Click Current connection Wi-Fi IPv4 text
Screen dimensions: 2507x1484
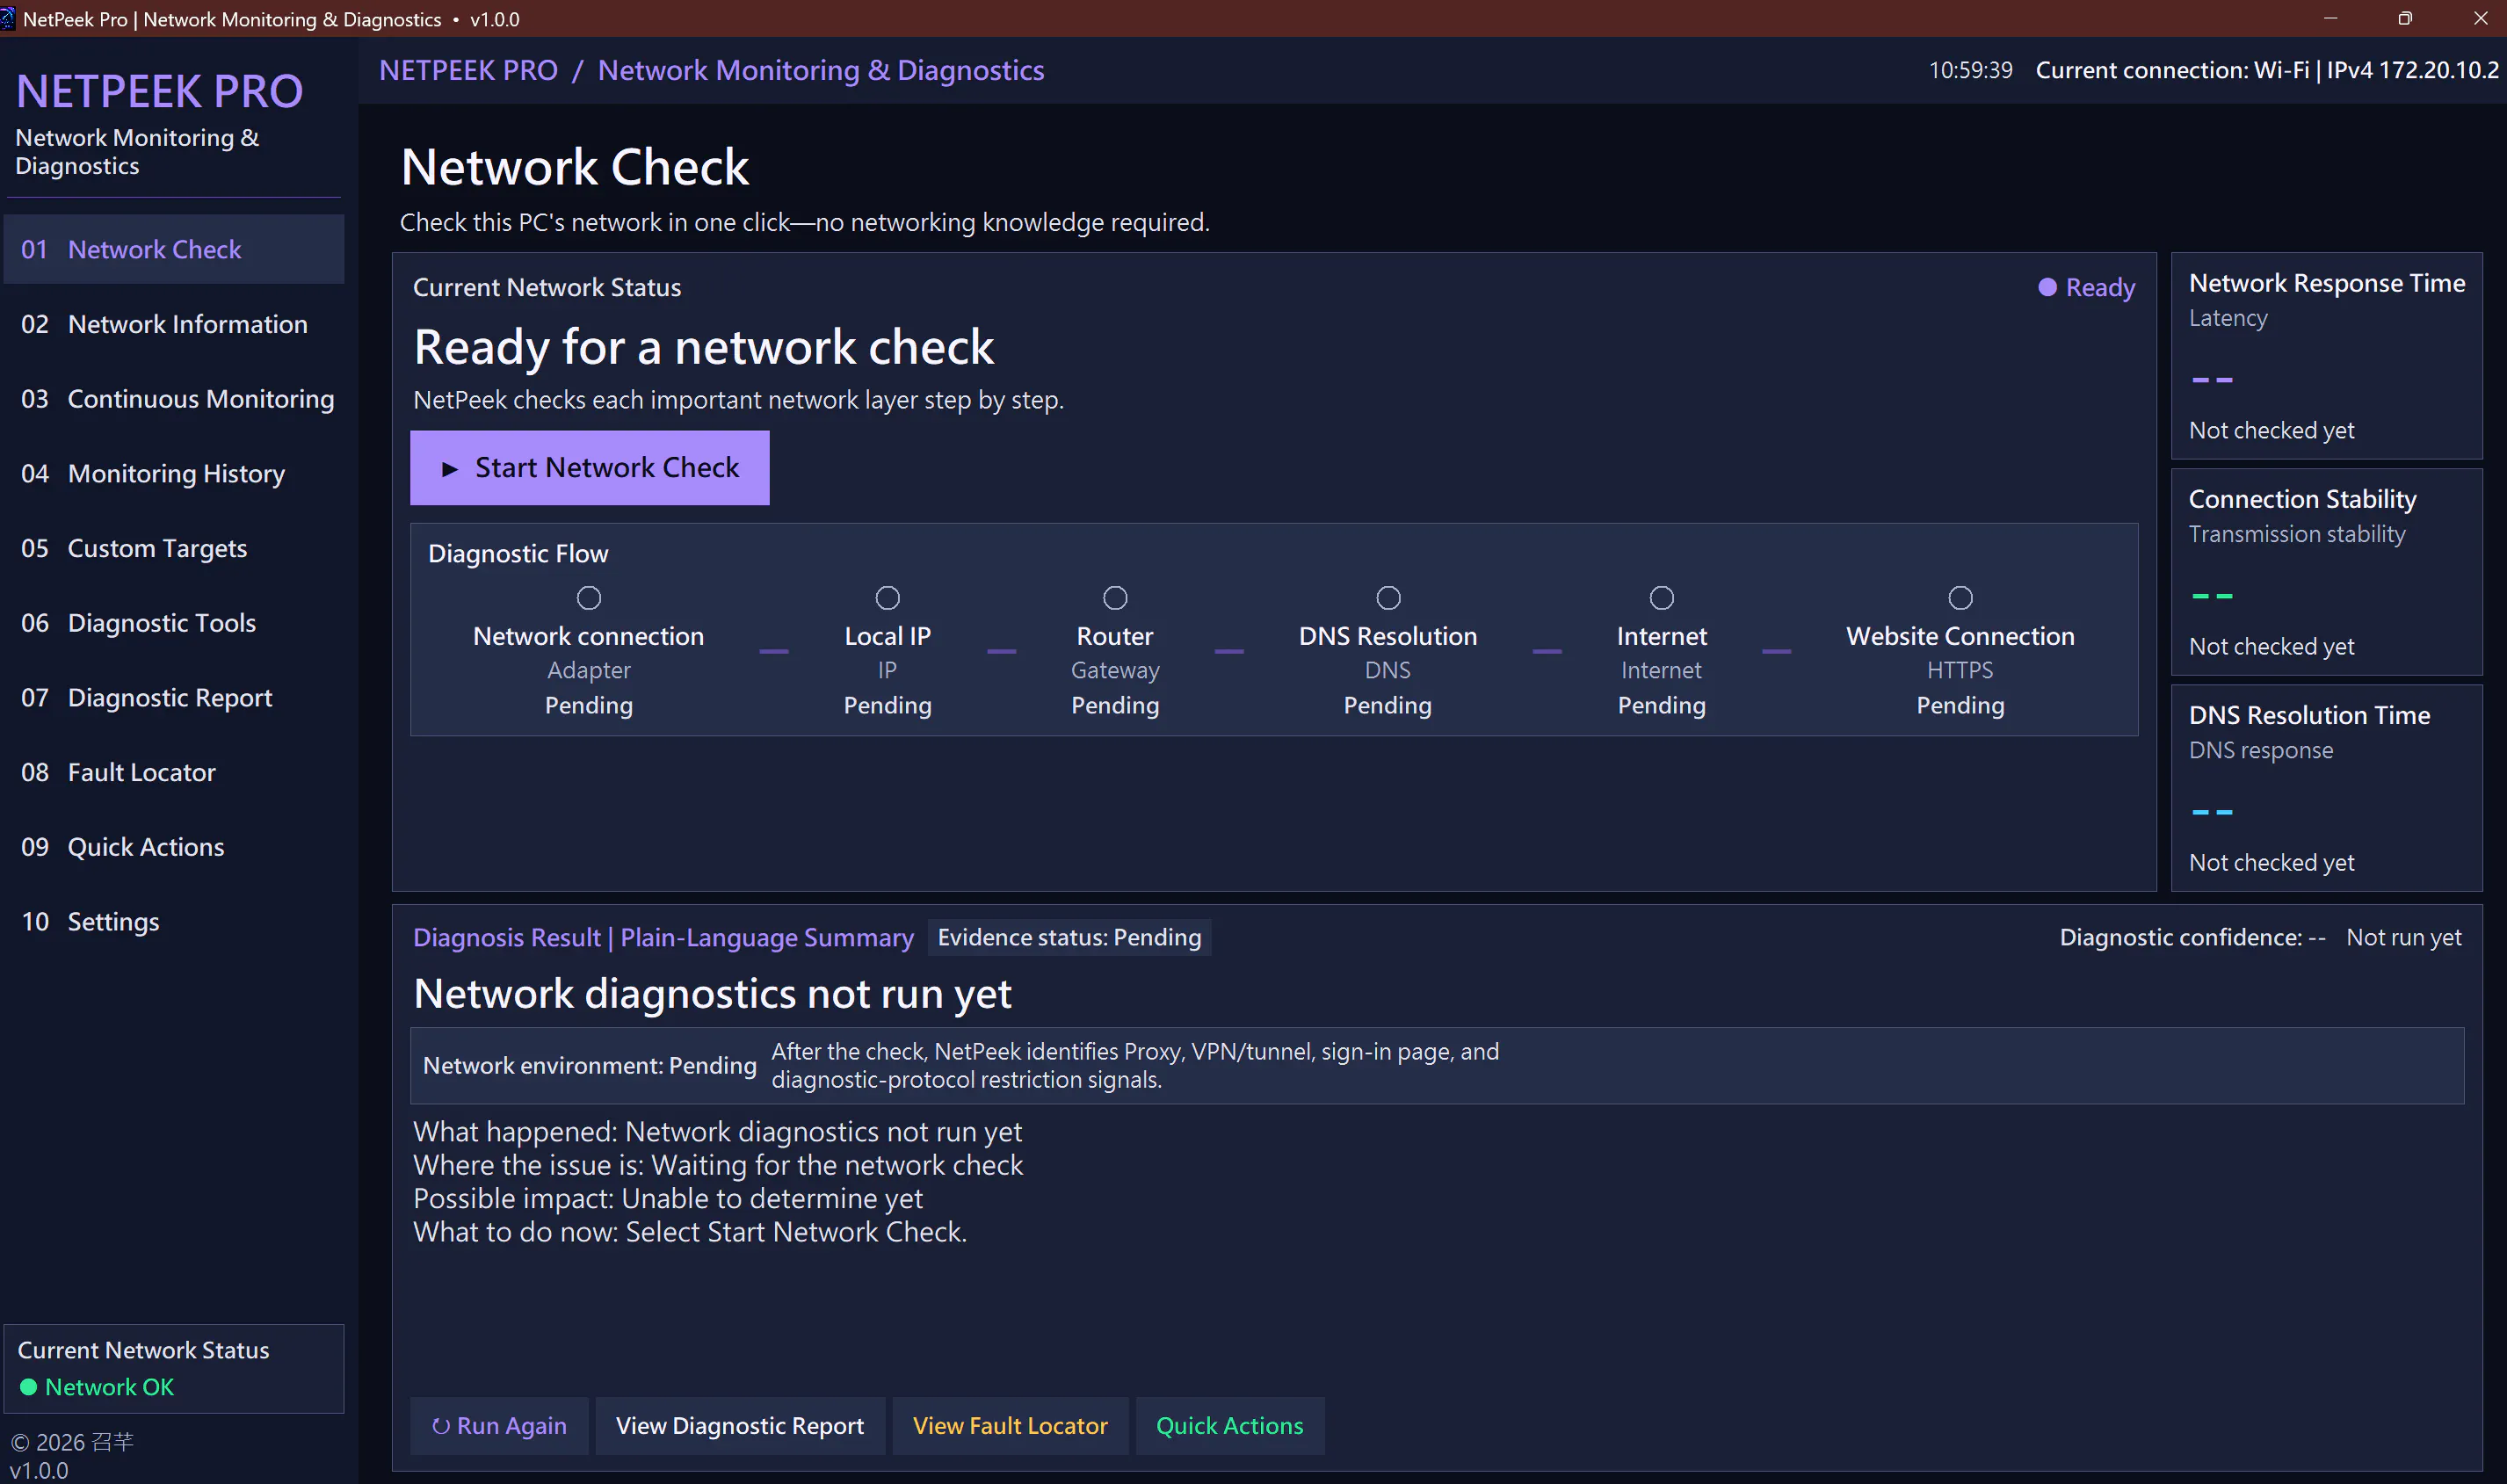click(2267, 70)
